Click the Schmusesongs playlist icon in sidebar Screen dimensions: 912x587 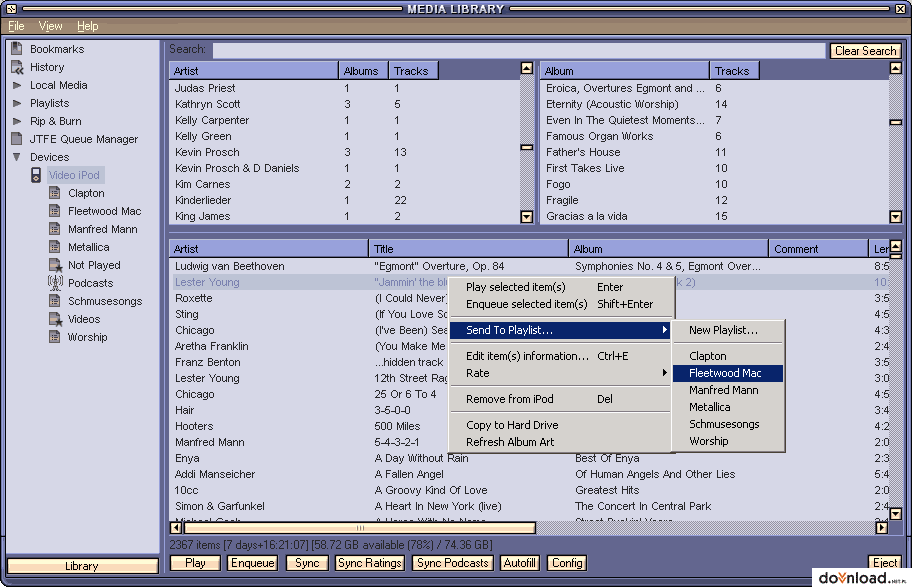(x=55, y=301)
